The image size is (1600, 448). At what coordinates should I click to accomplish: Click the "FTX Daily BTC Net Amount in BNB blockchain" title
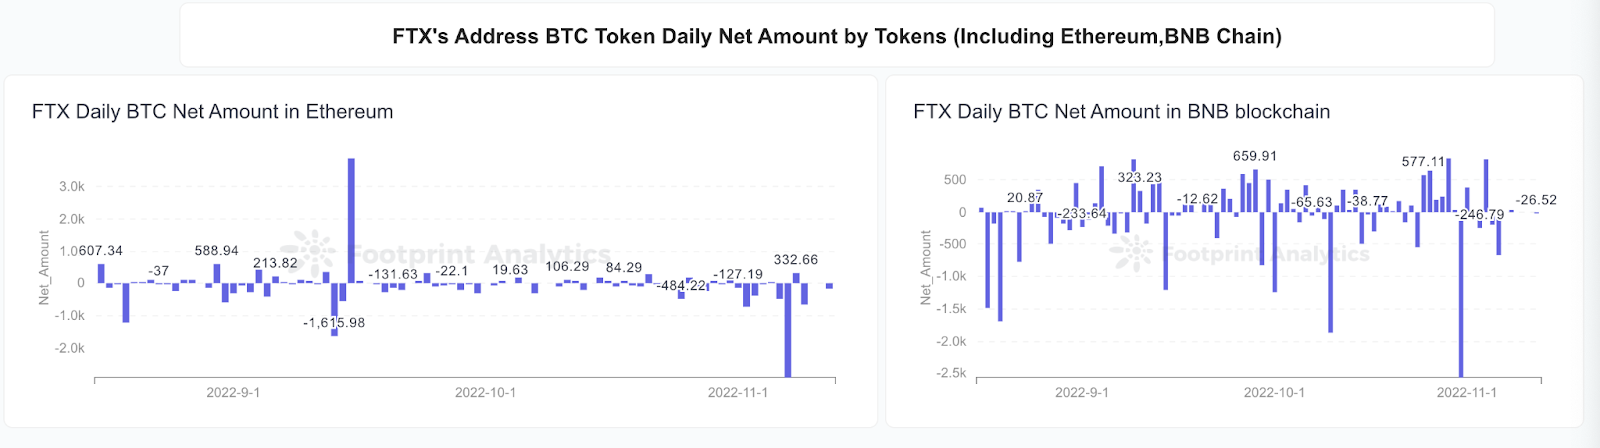[x=1121, y=112]
